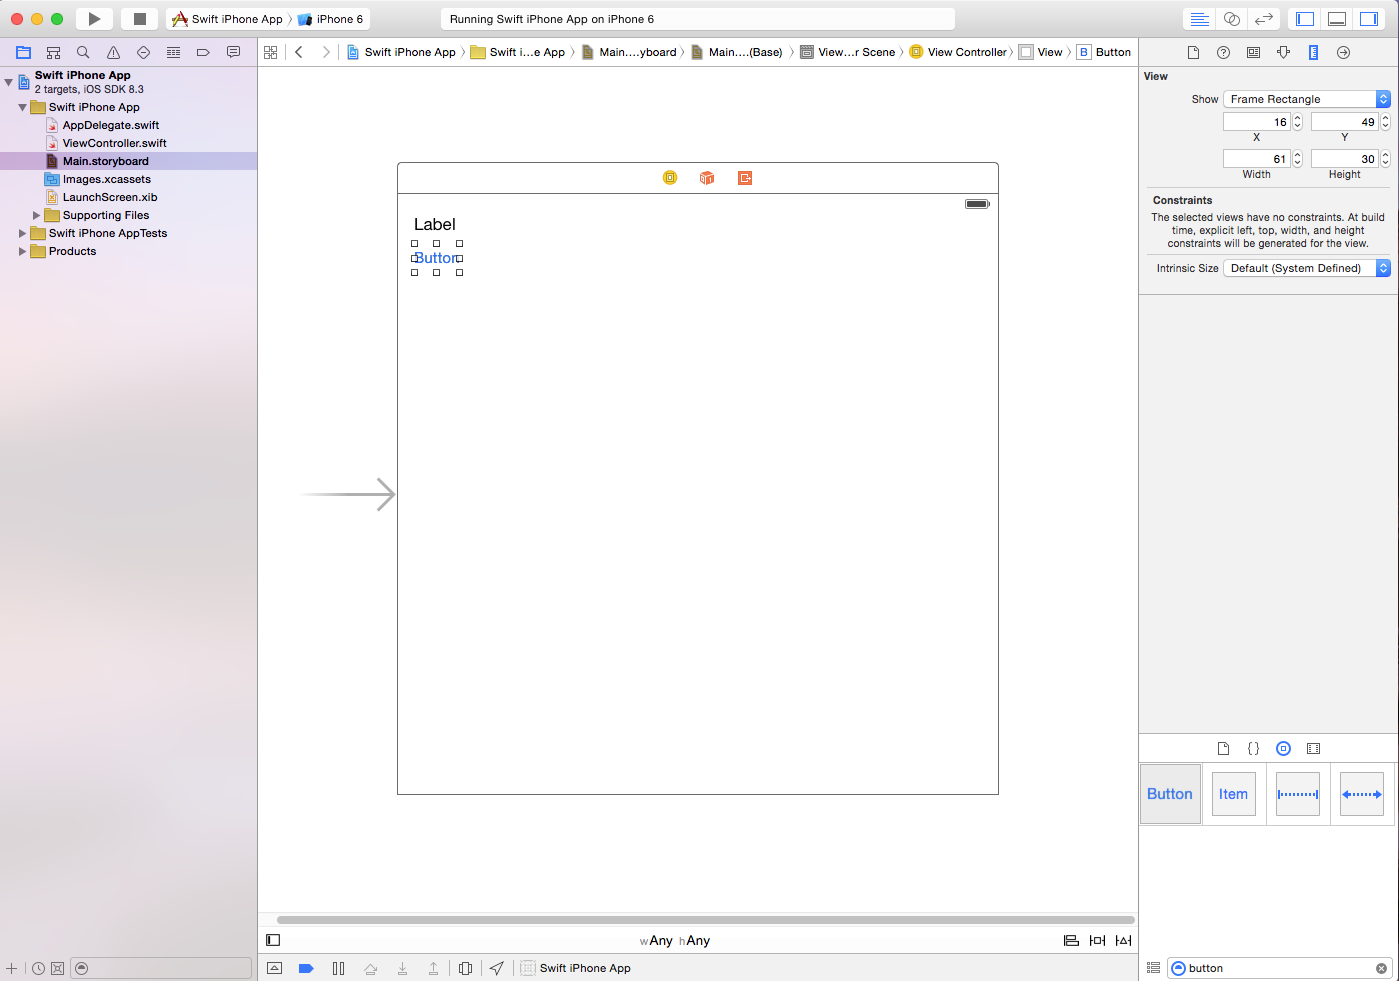Toggle the Navigator panel visibility
The width and height of the screenshot is (1399, 981).
pos(1304,19)
